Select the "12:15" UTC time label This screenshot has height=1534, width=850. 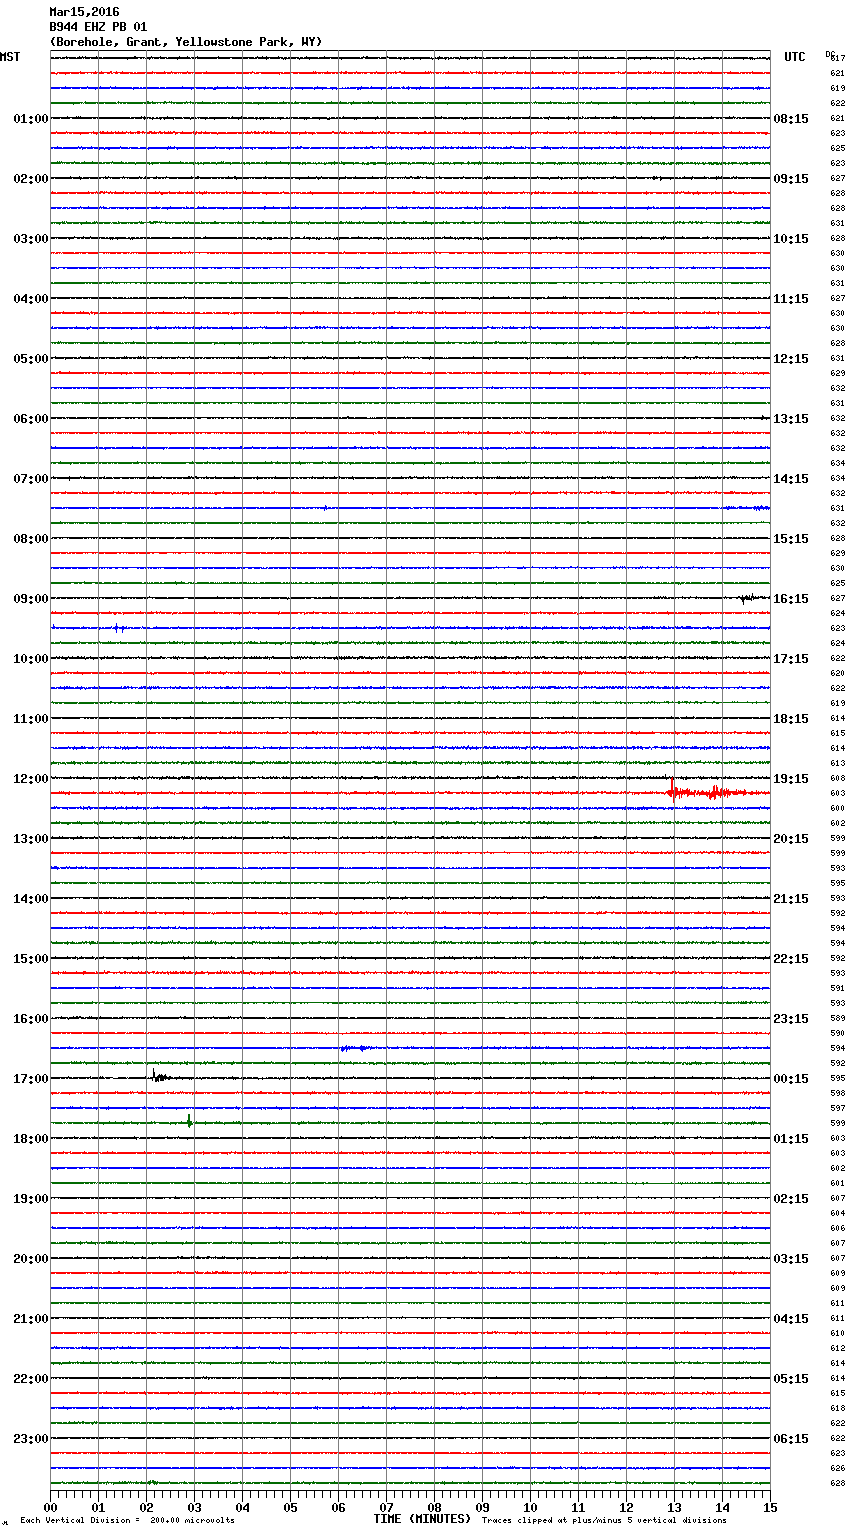click(x=791, y=359)
